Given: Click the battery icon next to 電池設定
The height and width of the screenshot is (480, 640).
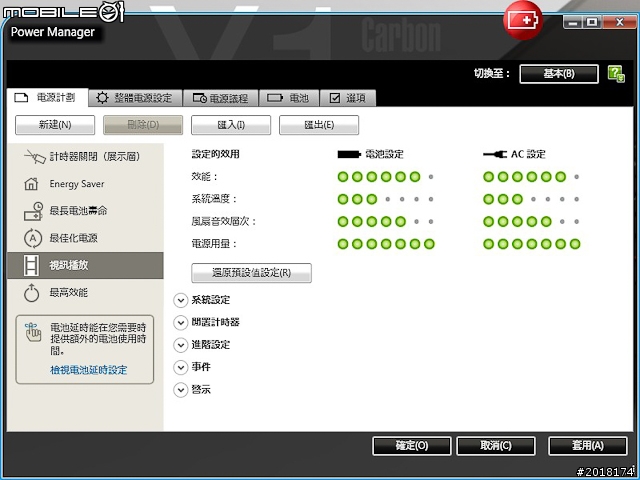Looking at the screenshot, I should click(x=349, y=154).
